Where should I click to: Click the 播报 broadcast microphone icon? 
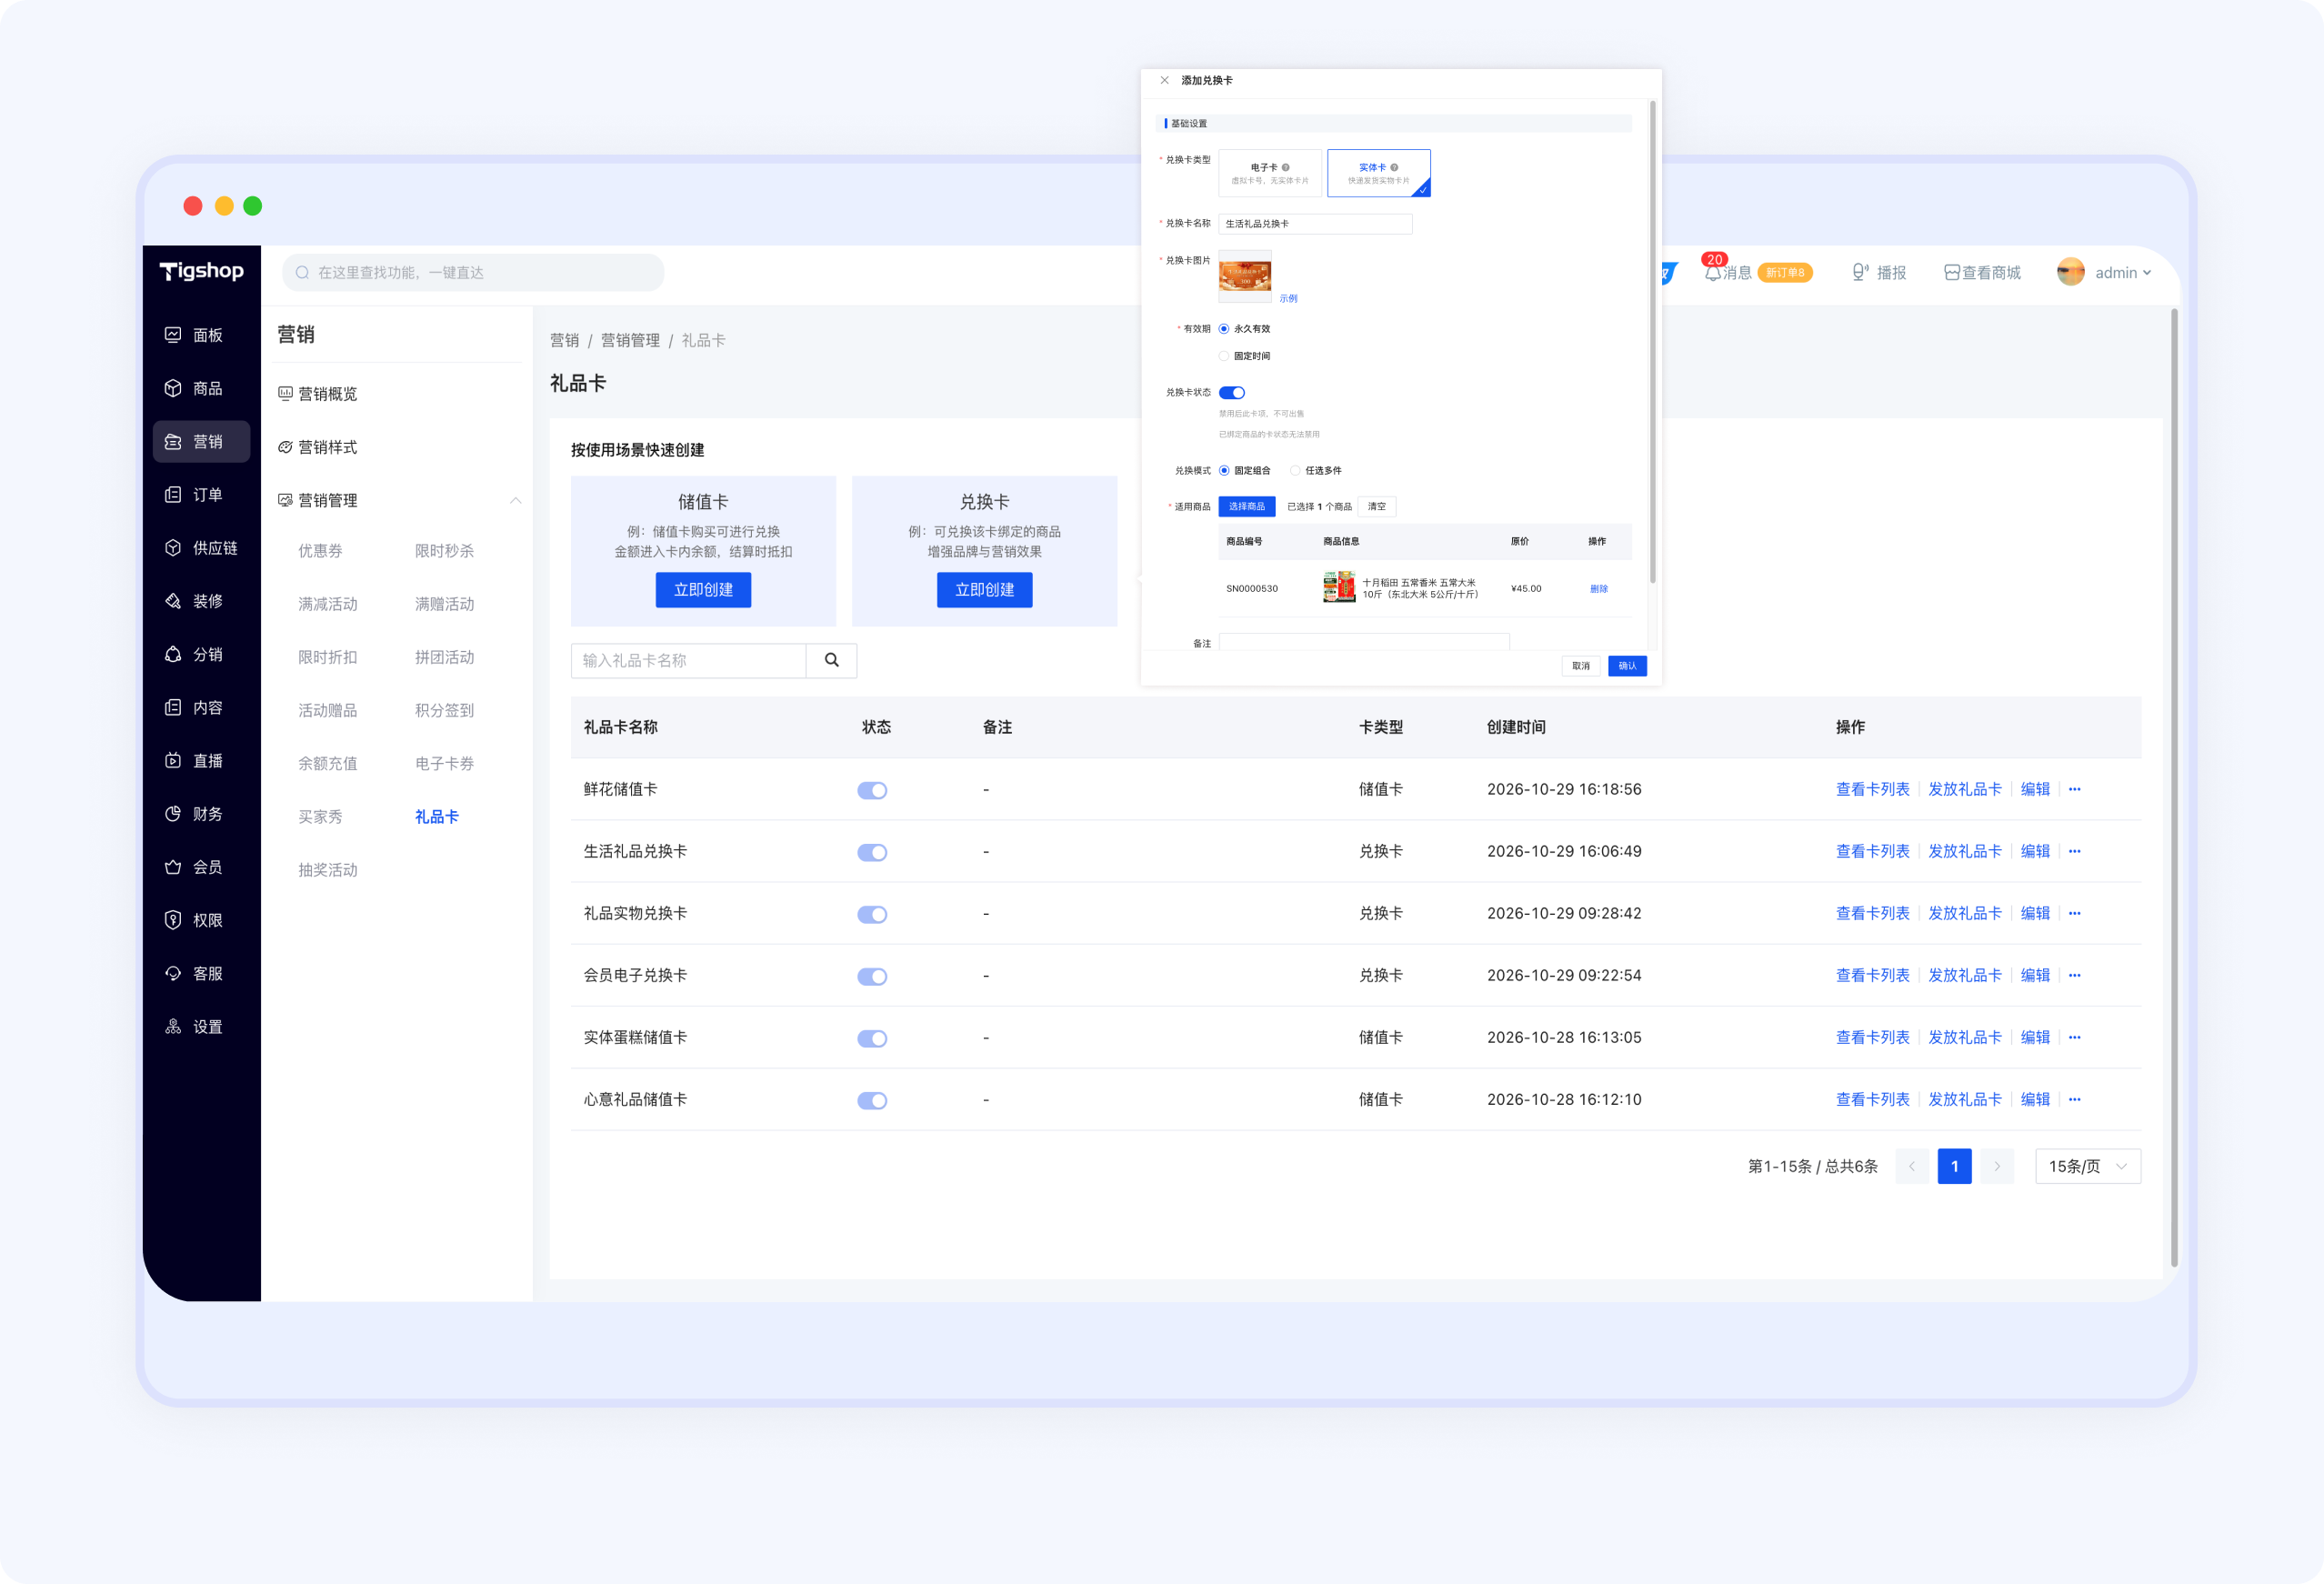pos(1860,272)
